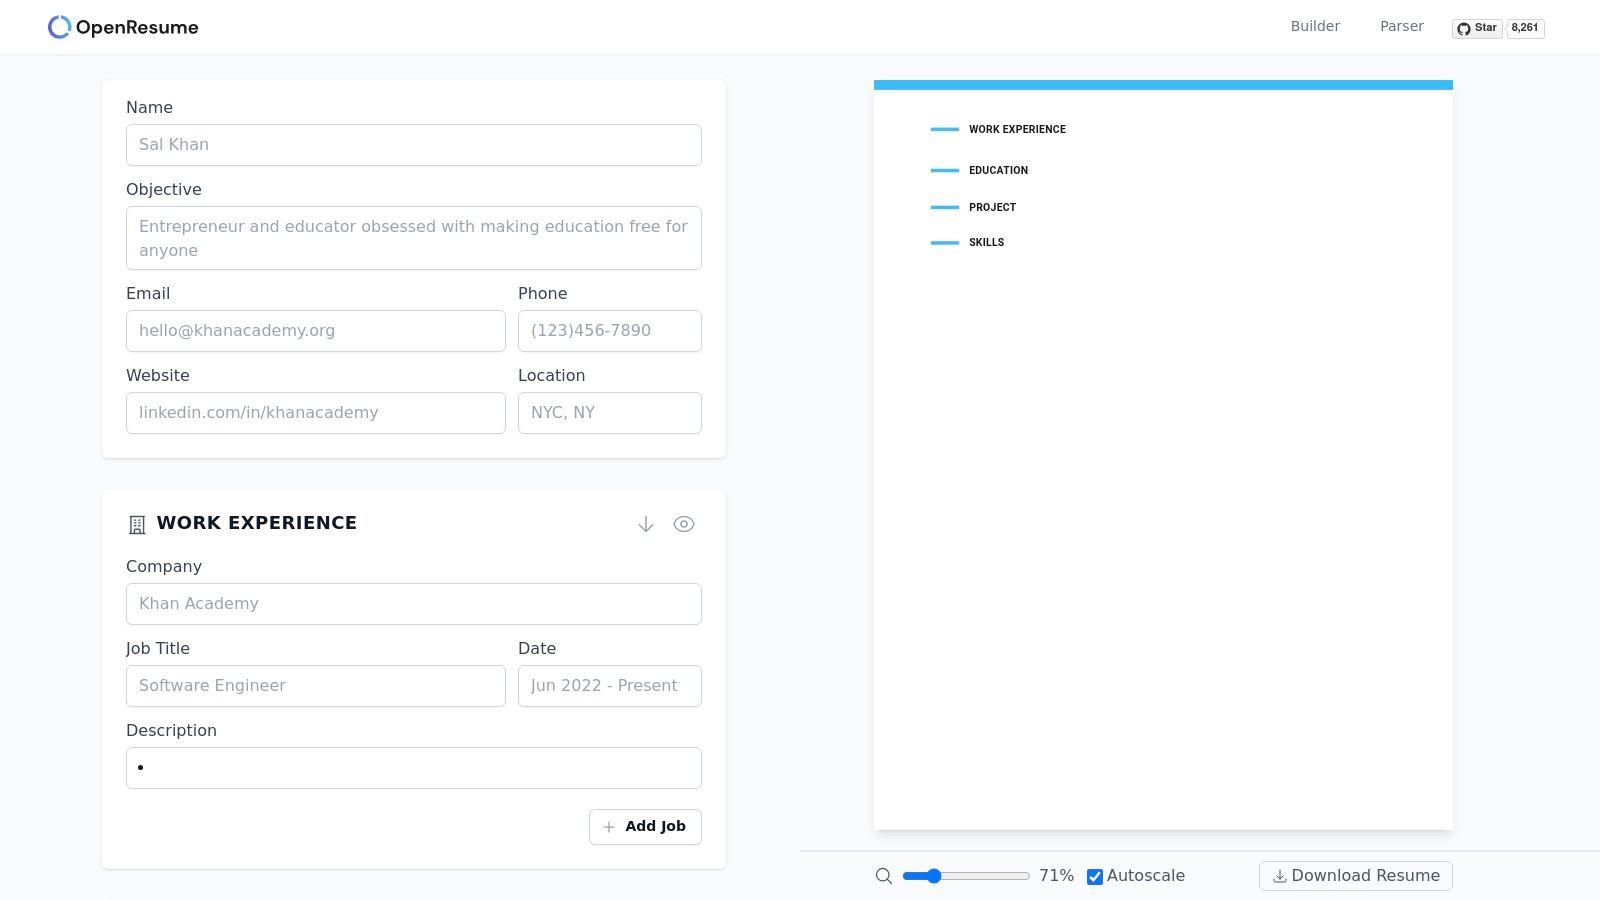Click the plus icon on Add Job button

[609, 827]
